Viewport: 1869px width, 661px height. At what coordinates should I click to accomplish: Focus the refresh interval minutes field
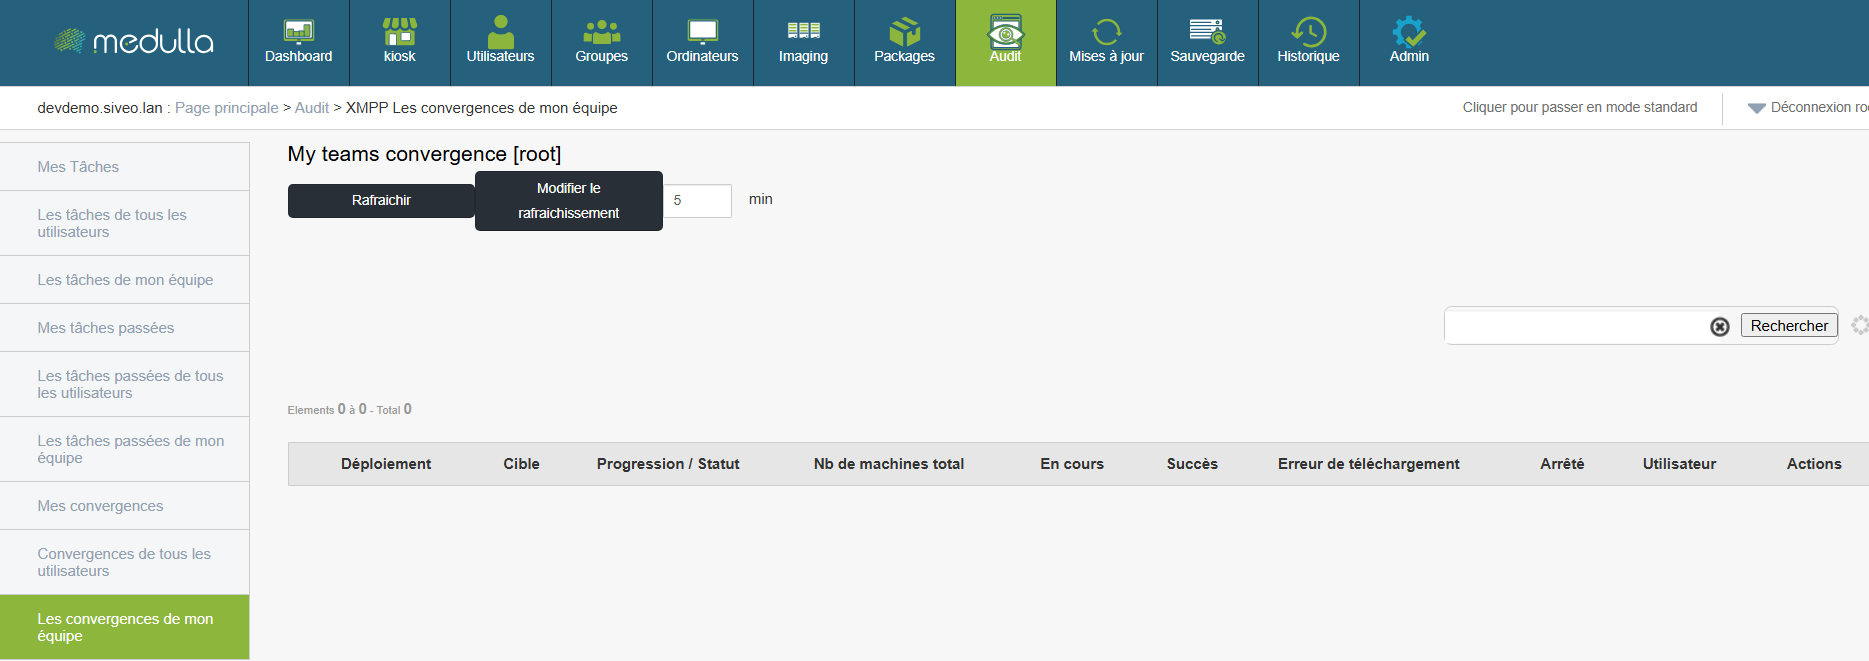[x=698, y=201]
